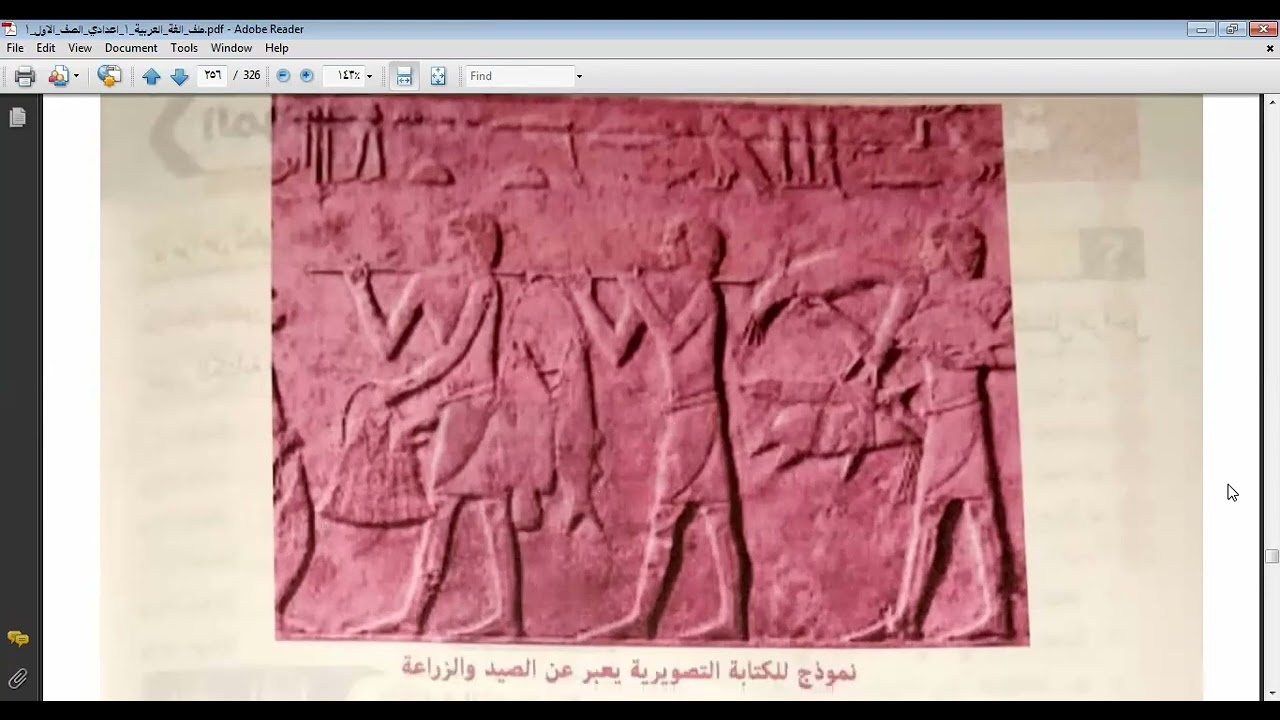
Task: Zoom out with the minus button
Action: tap(283, 76)
